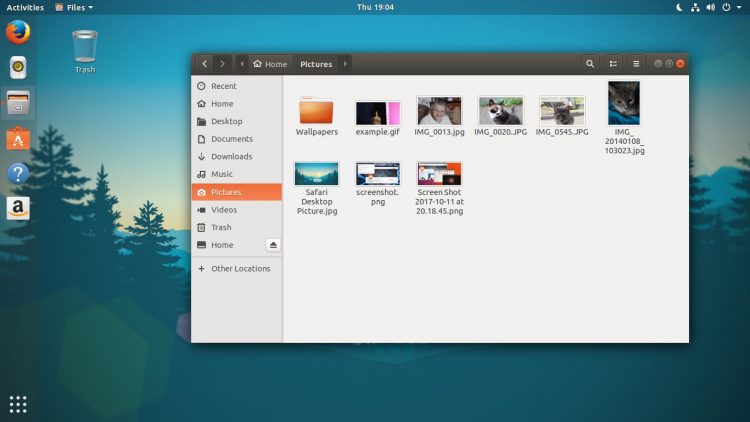Select Downloads in the sidebar
This screenshot has height=422, width=750.
point(231,157)
